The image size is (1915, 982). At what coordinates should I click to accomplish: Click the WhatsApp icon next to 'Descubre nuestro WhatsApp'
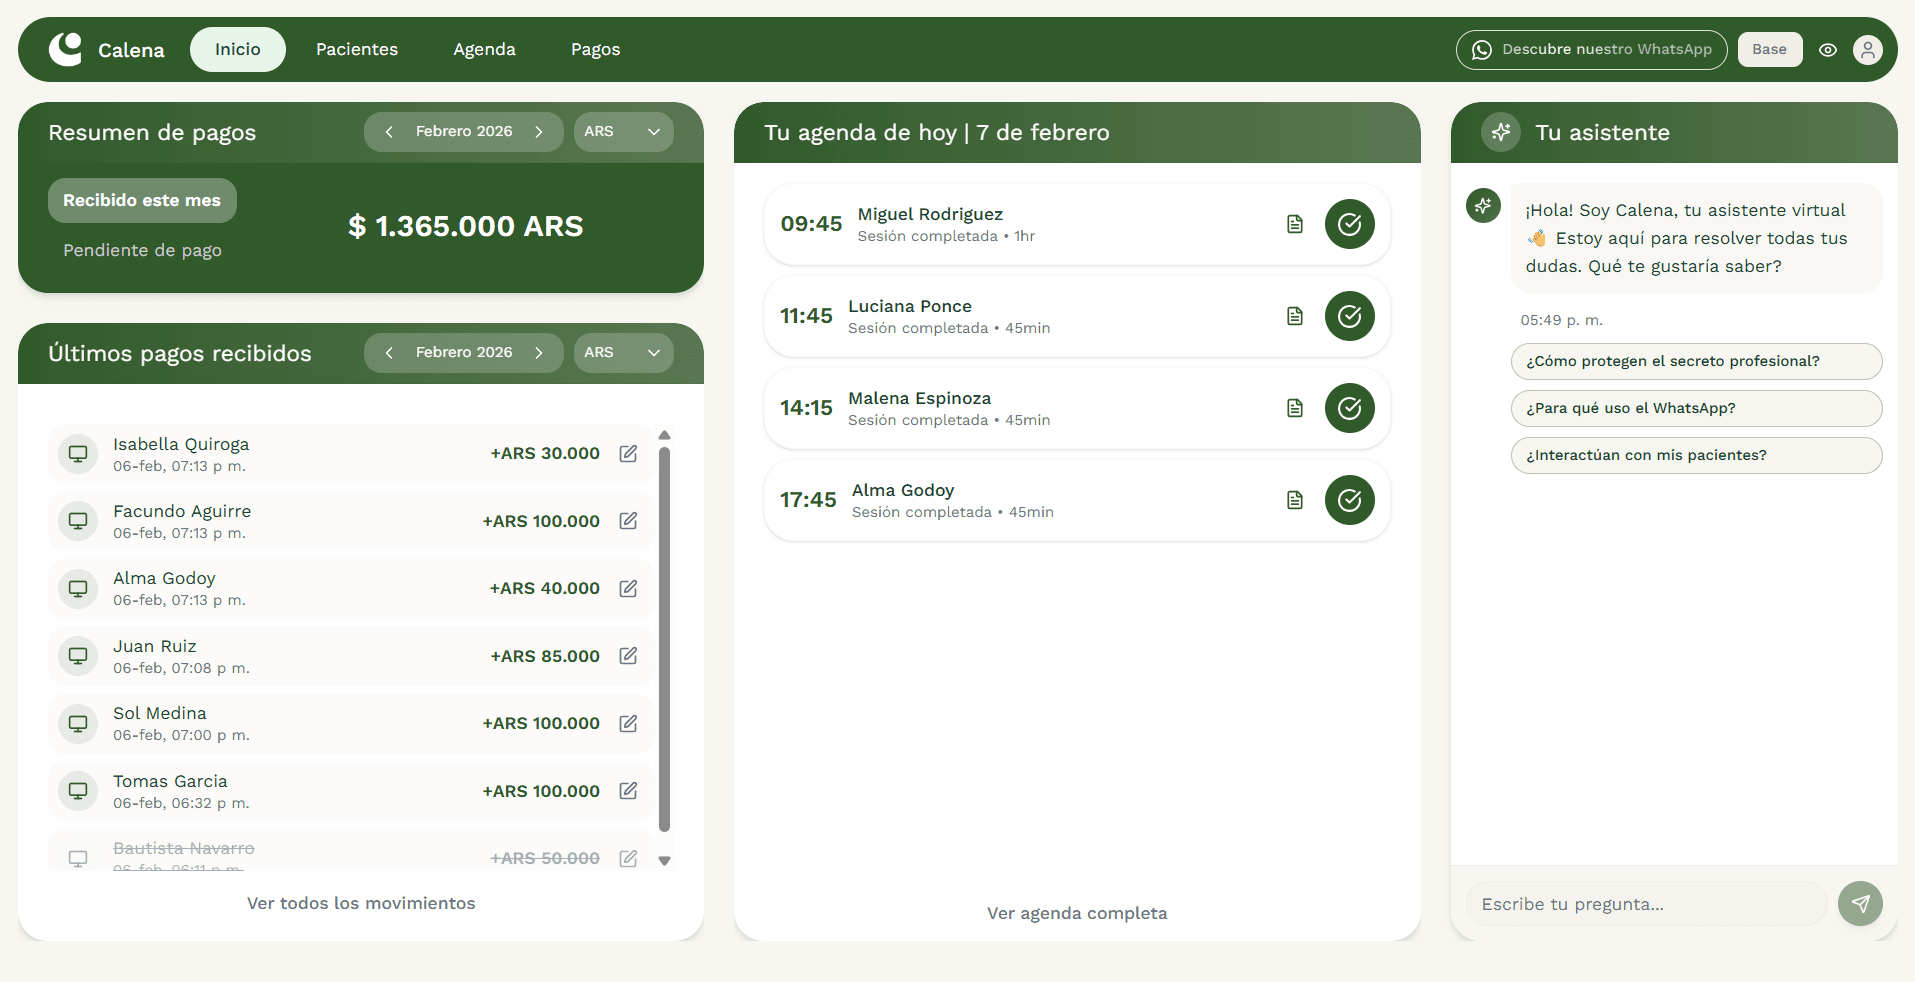pyautogui.click(x=1482, y=49)
